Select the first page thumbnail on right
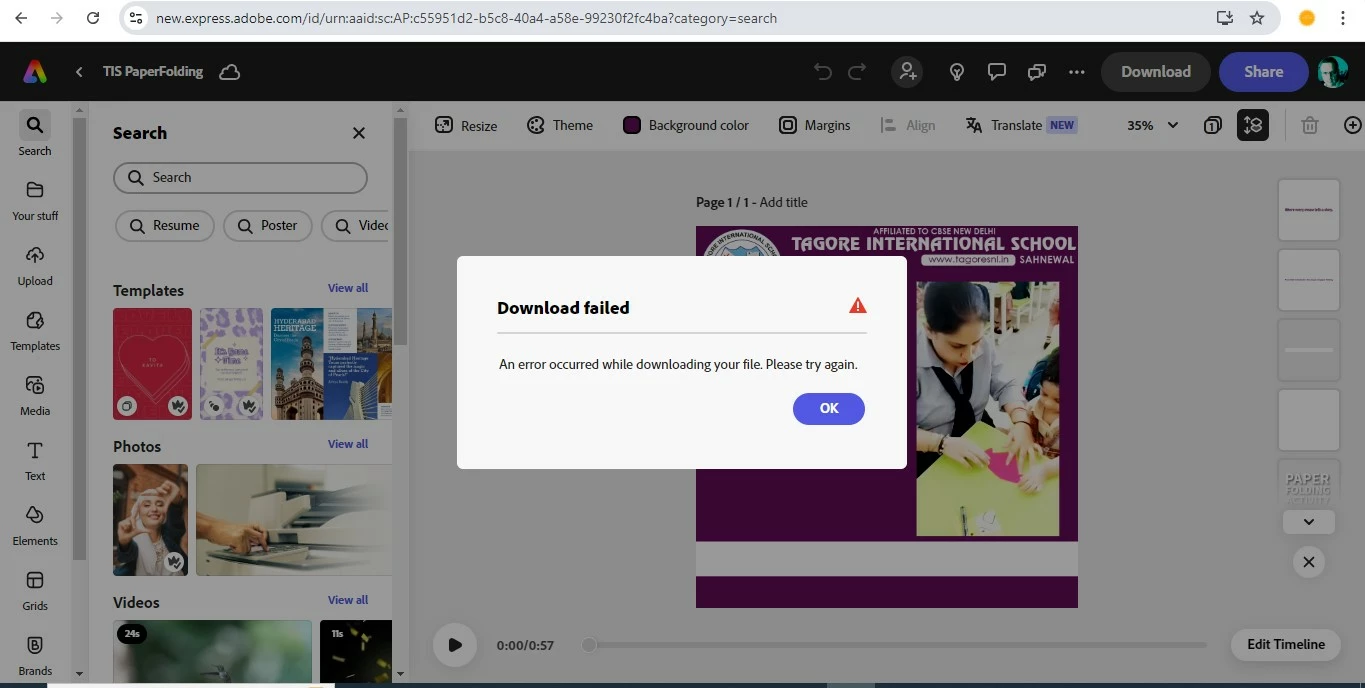The width and height of the screenshot is (1365, 688). [x=1309, y=210]
